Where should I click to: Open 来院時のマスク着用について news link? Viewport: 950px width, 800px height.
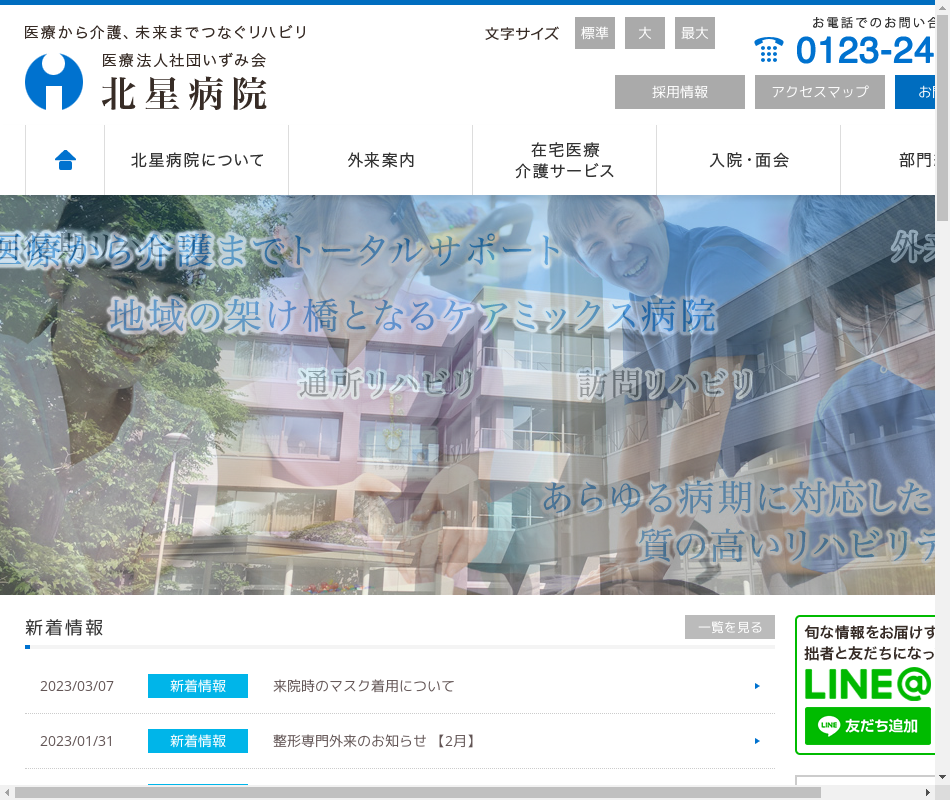[364, 686]
